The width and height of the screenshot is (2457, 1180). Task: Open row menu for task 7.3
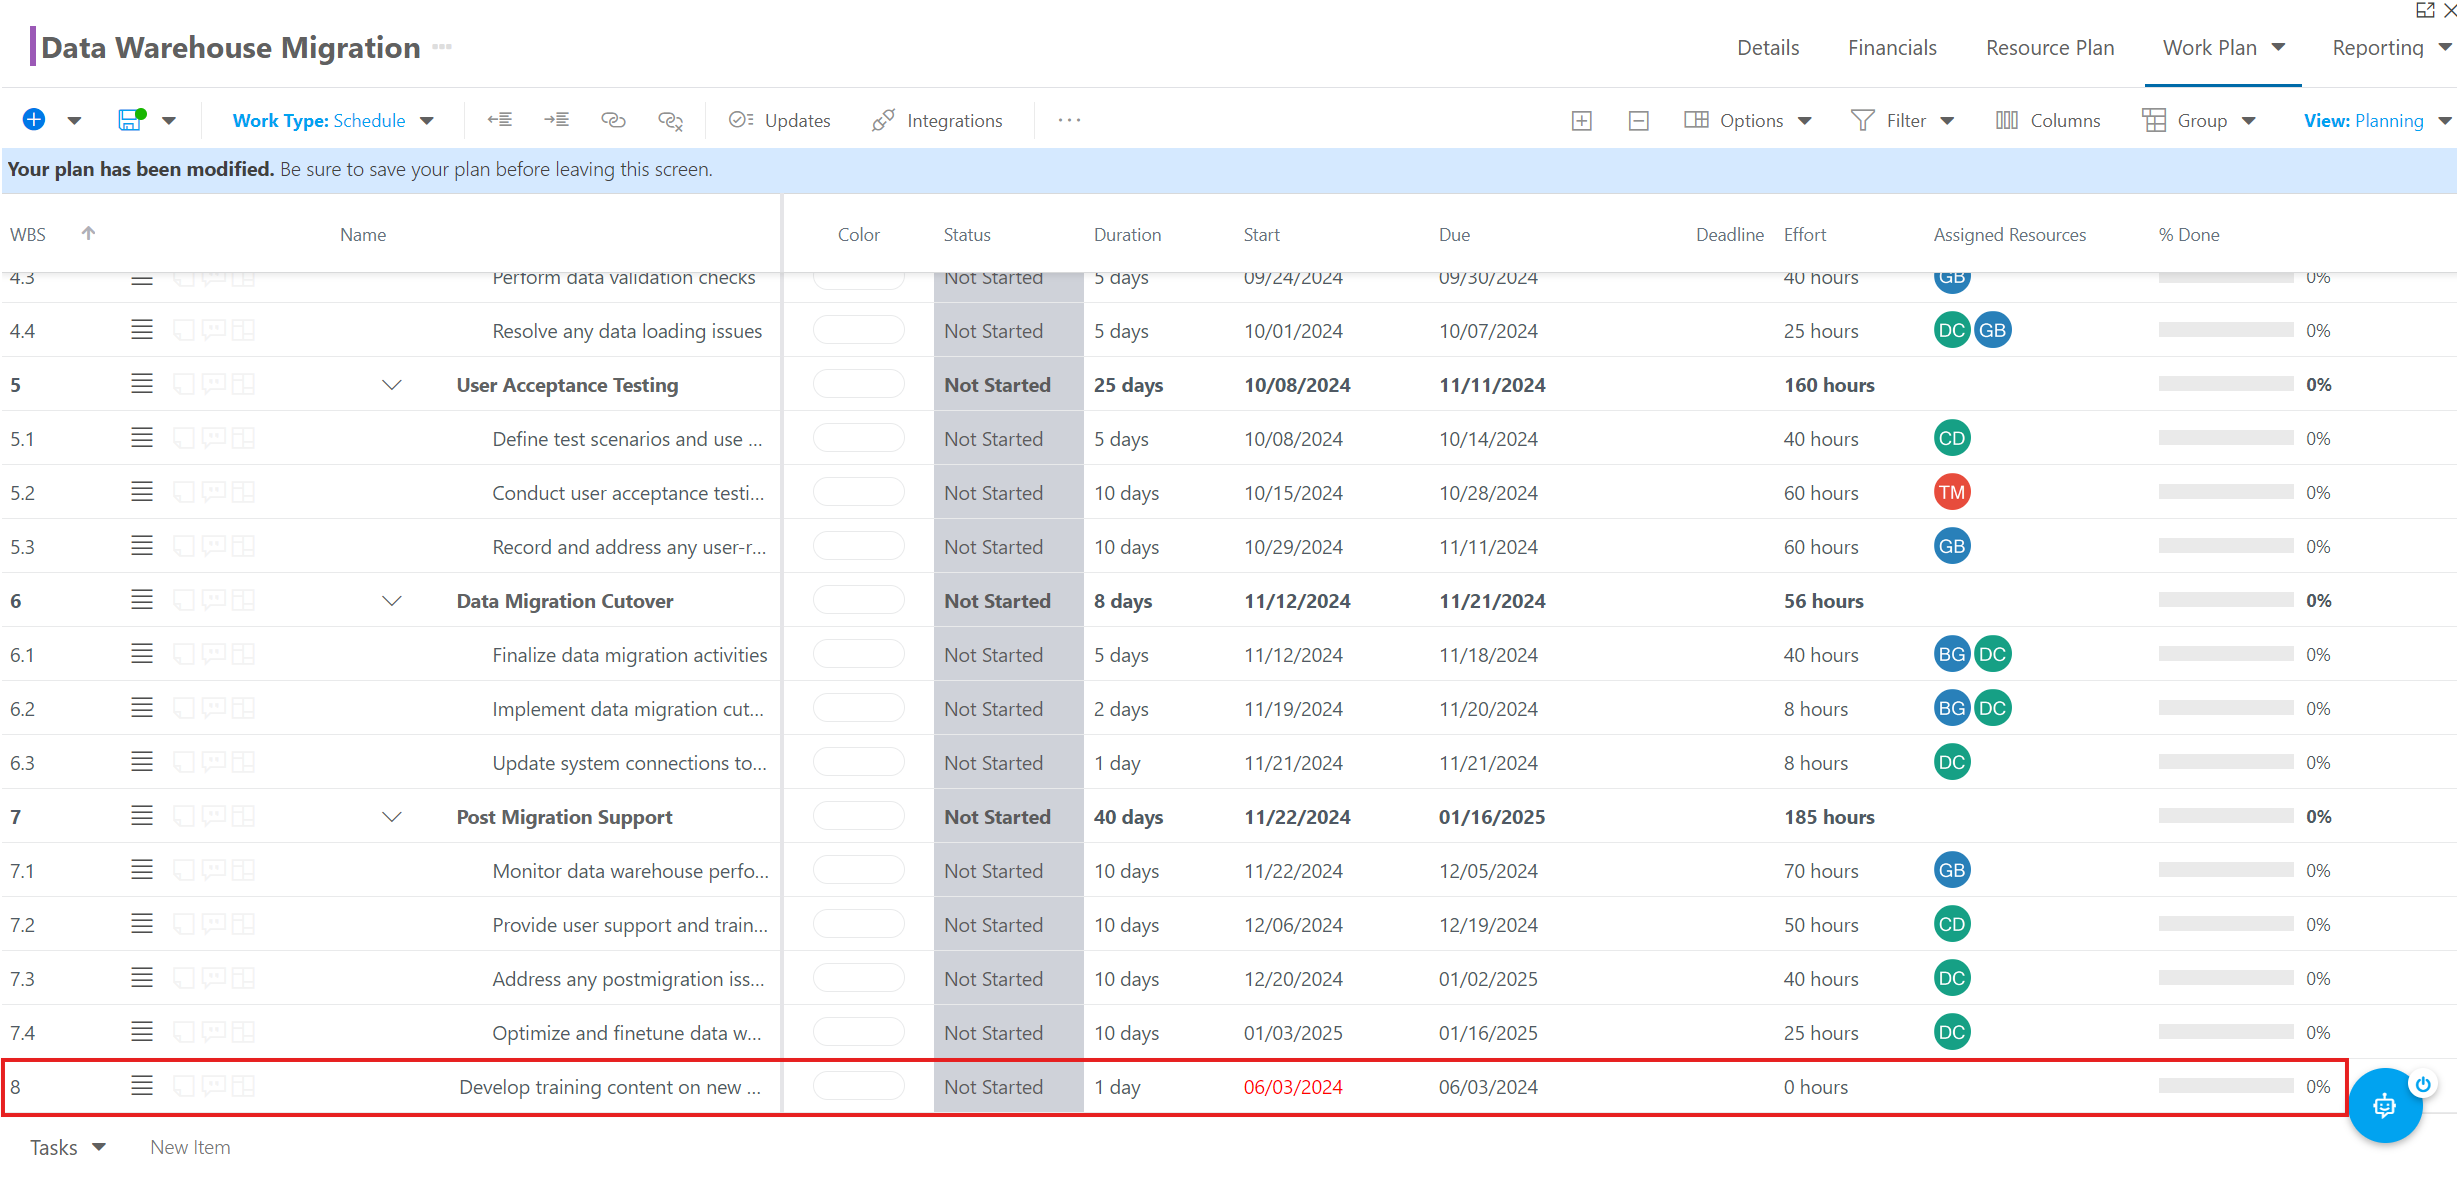pos(142,978)
